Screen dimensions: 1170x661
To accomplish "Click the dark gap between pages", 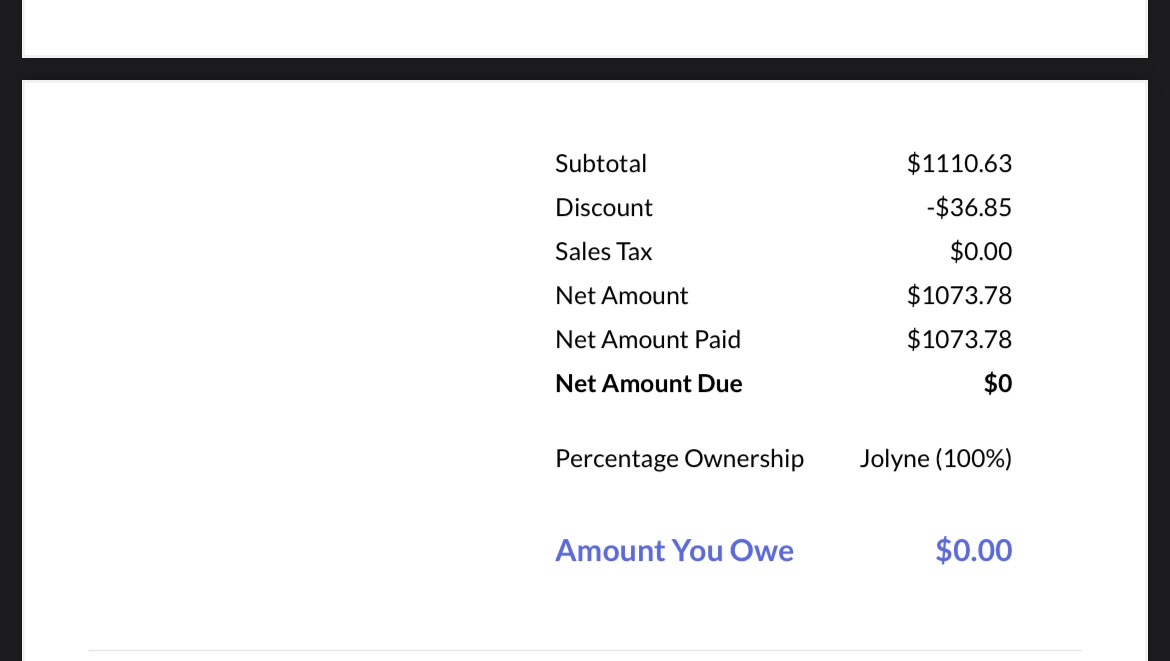I will point(585,69).
